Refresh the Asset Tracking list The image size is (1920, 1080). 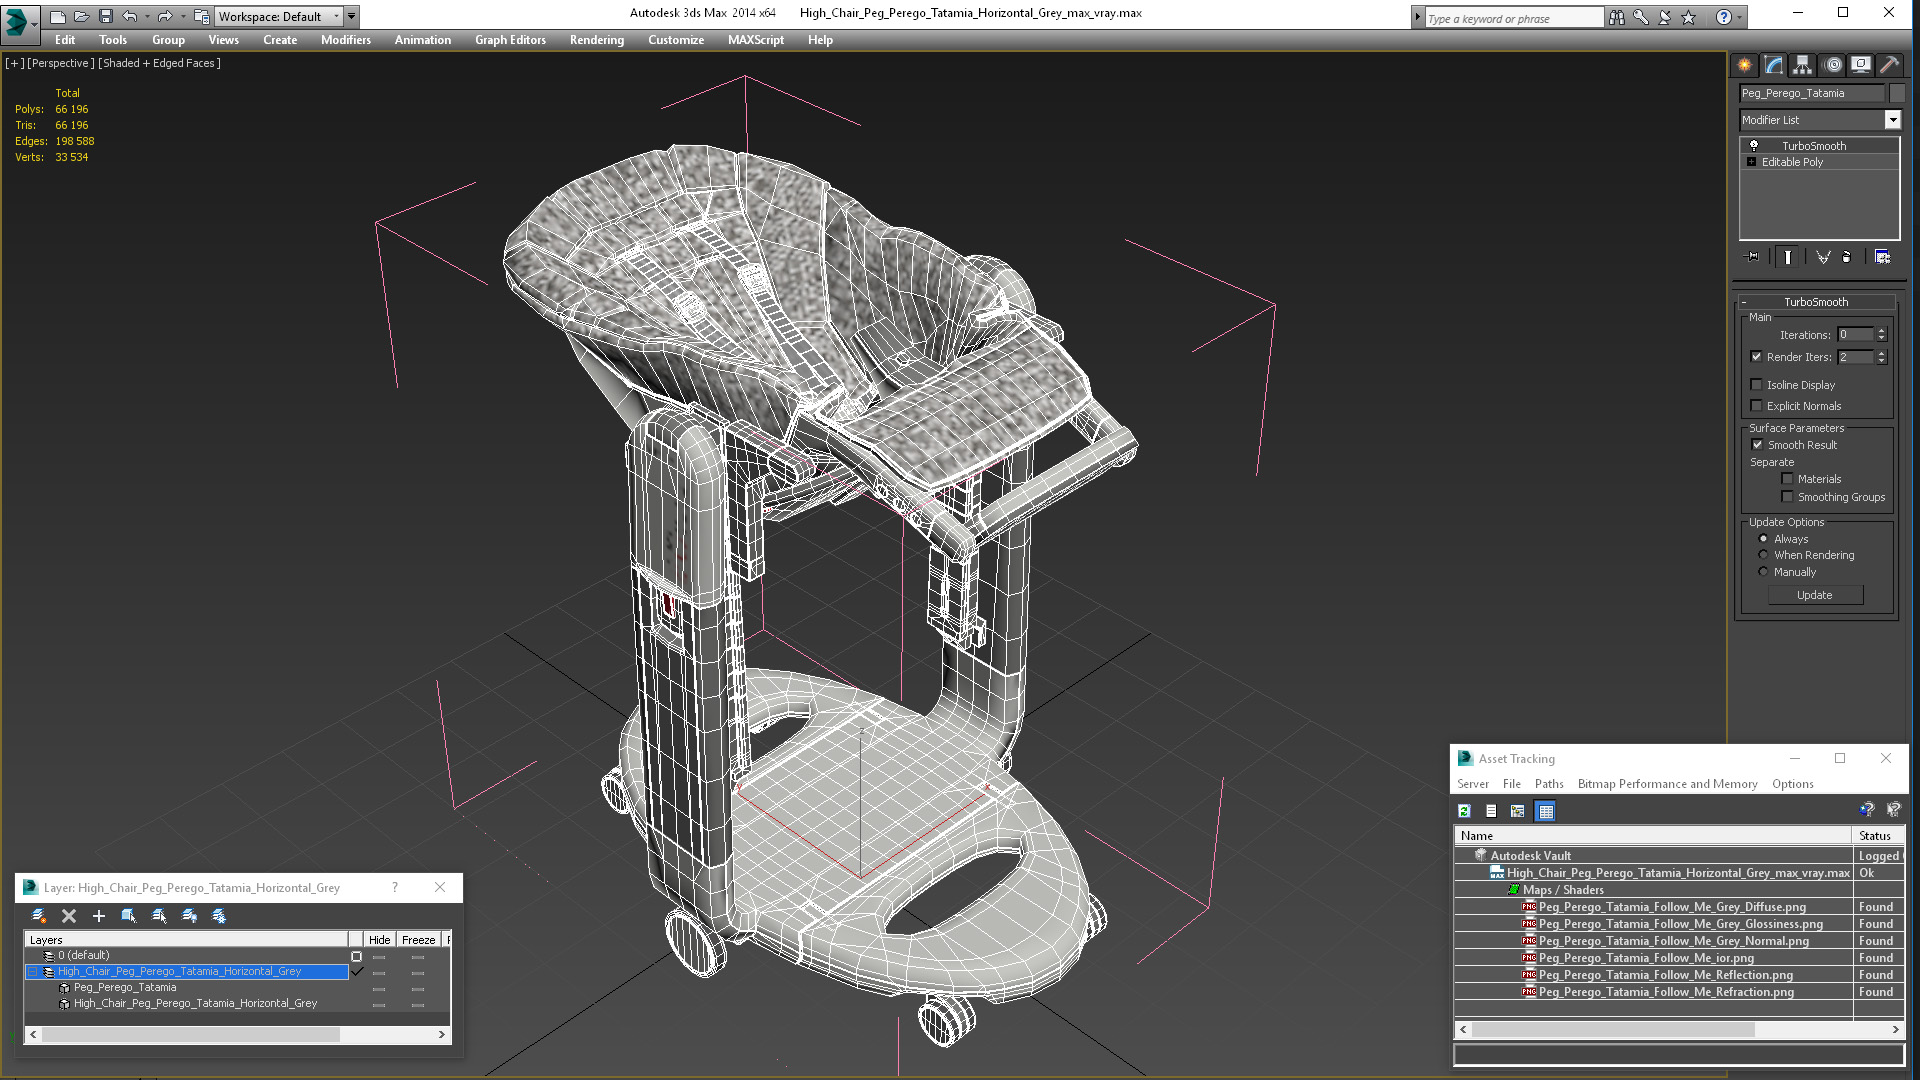click(1464, 811)
